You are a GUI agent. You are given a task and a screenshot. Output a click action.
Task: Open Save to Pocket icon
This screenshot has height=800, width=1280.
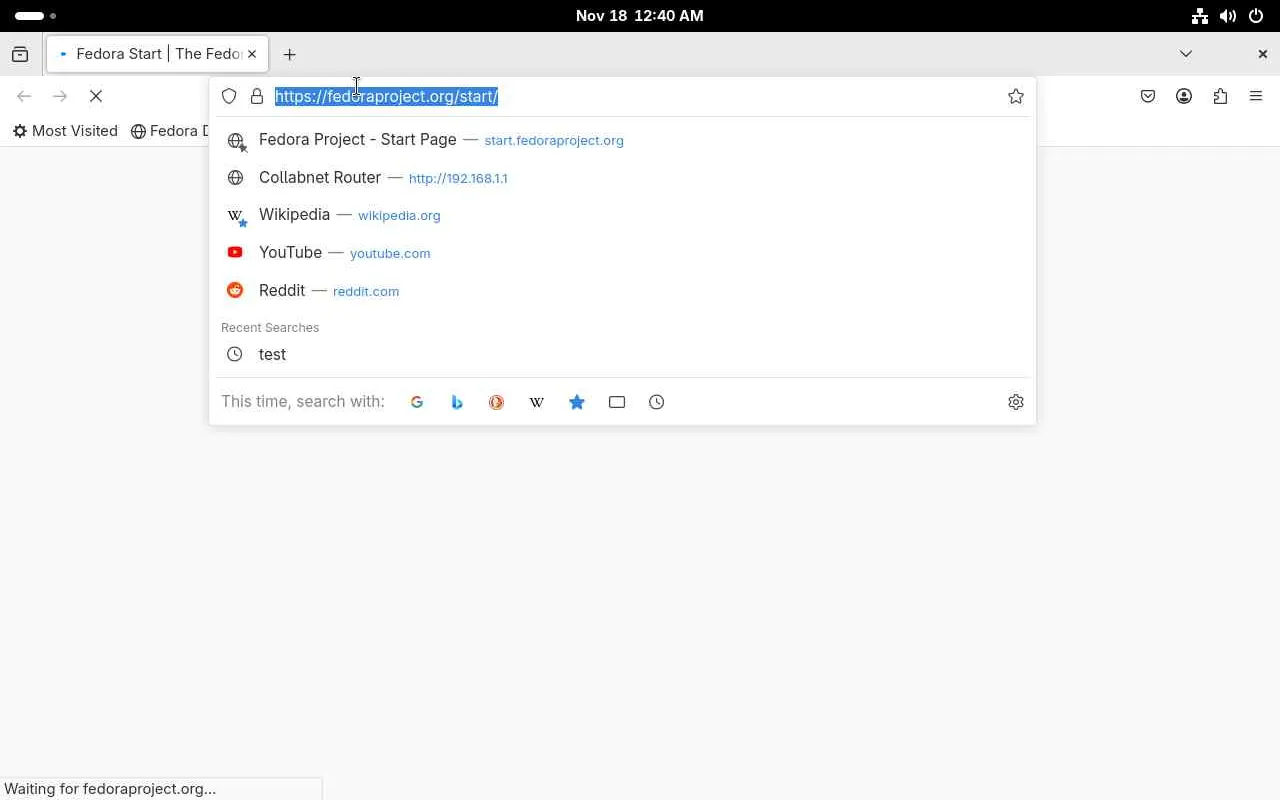1148,96
